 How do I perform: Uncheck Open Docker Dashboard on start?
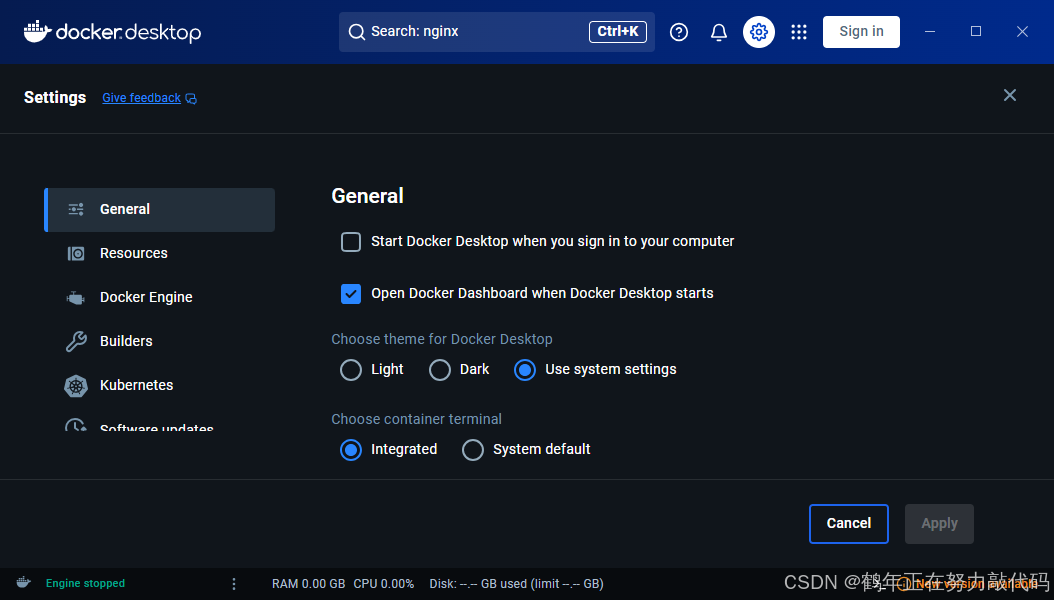tap(351, 294)
